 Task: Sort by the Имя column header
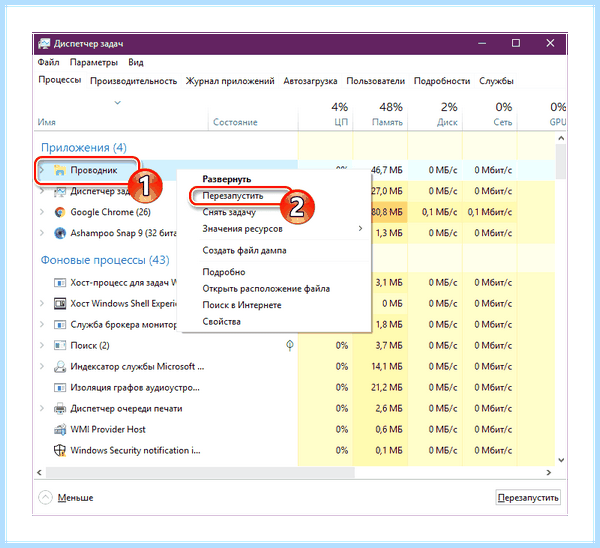click(x=47, y=122)
